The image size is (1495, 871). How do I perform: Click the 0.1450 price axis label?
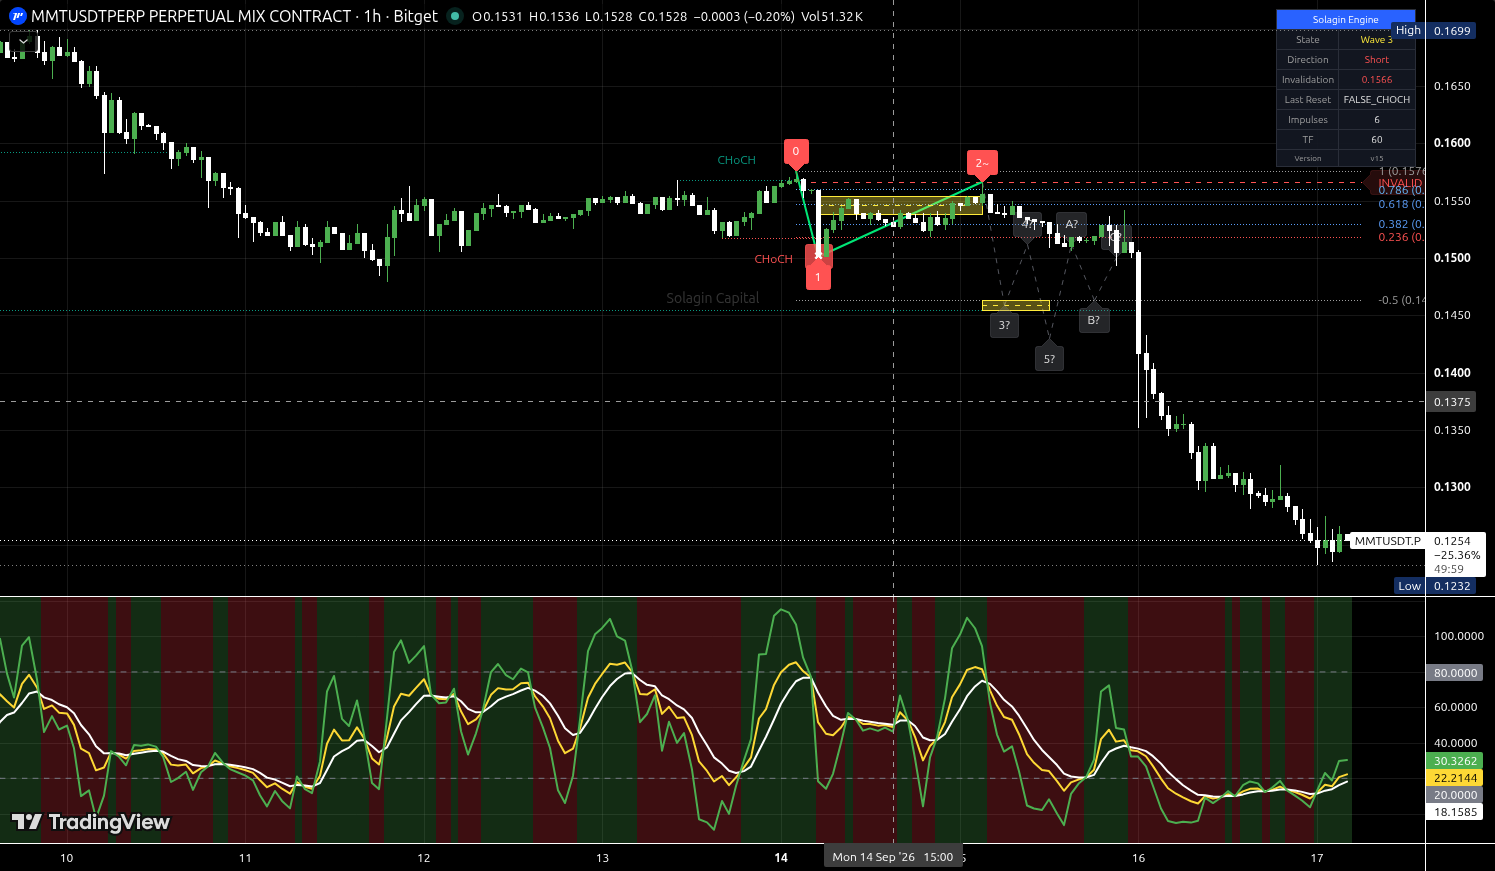1452,315
